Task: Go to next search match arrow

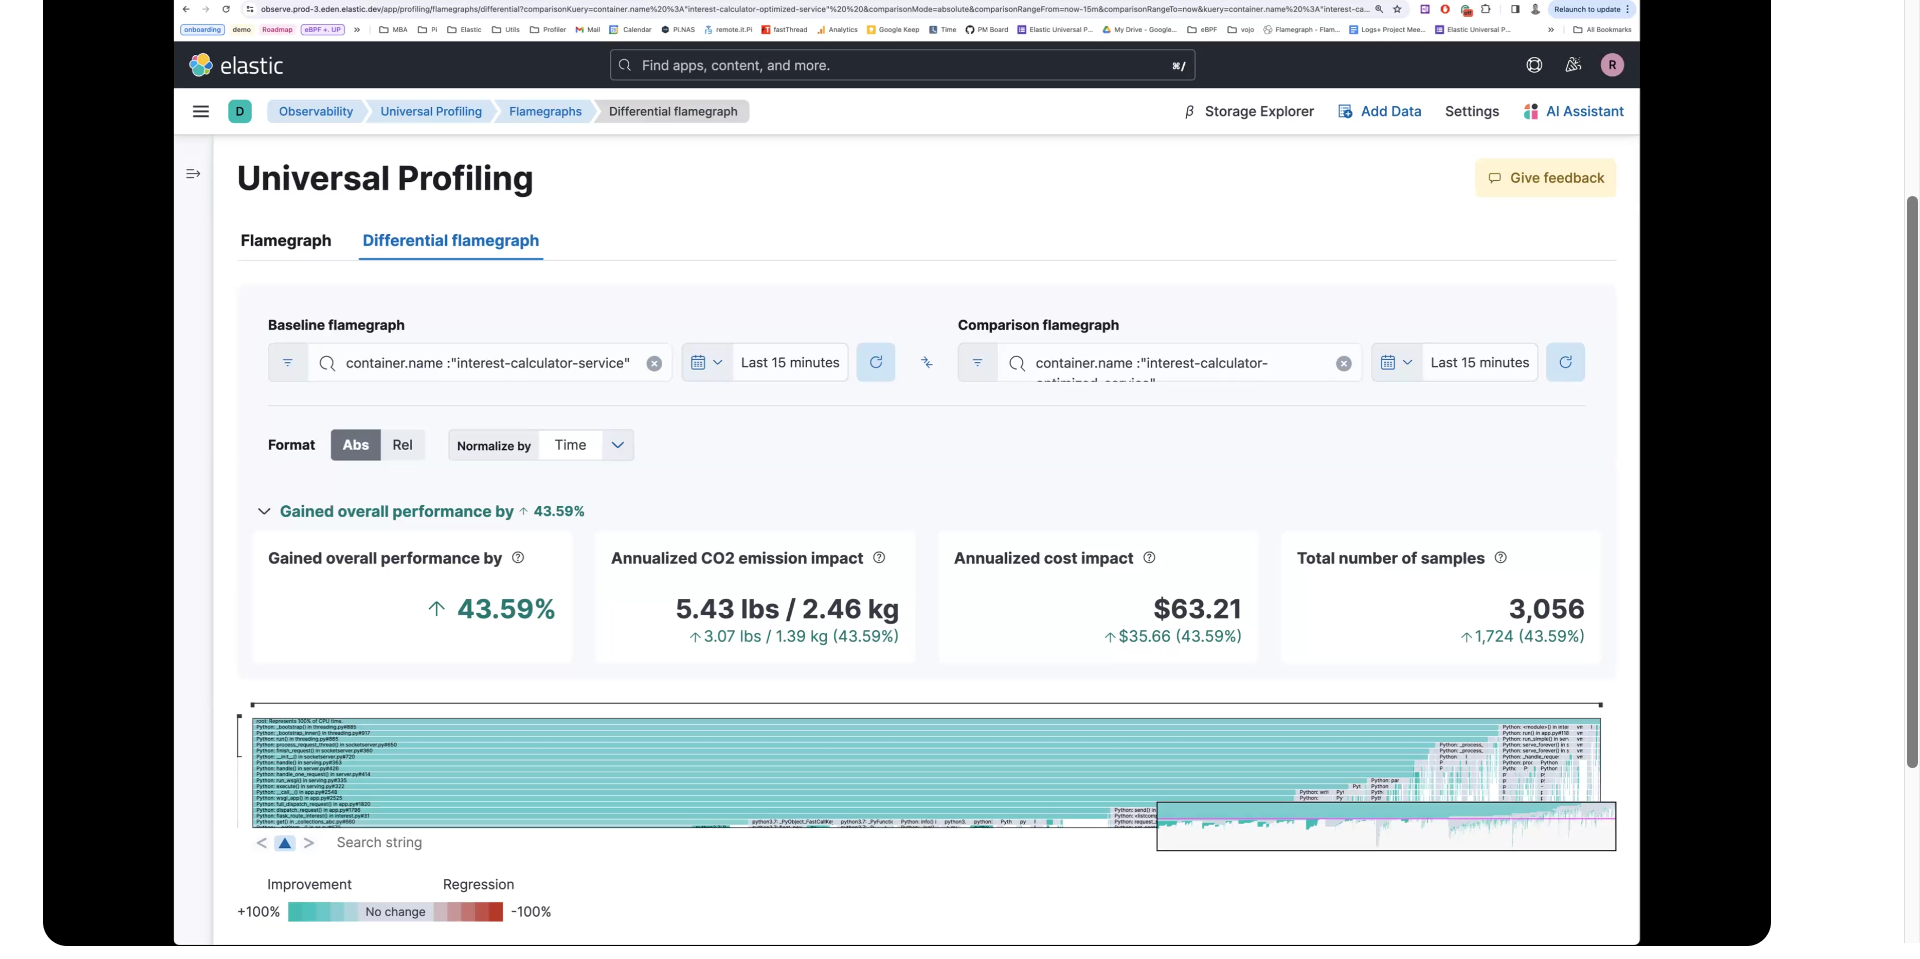Action: [309, 843]
